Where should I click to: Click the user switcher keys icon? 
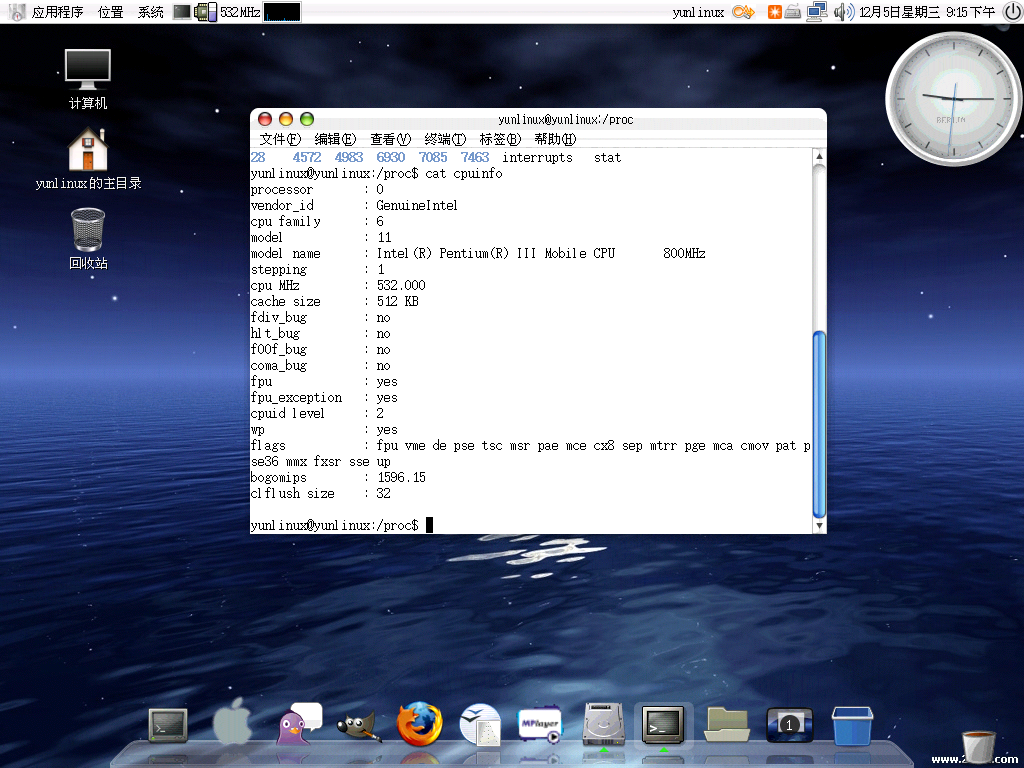point(743,12)
